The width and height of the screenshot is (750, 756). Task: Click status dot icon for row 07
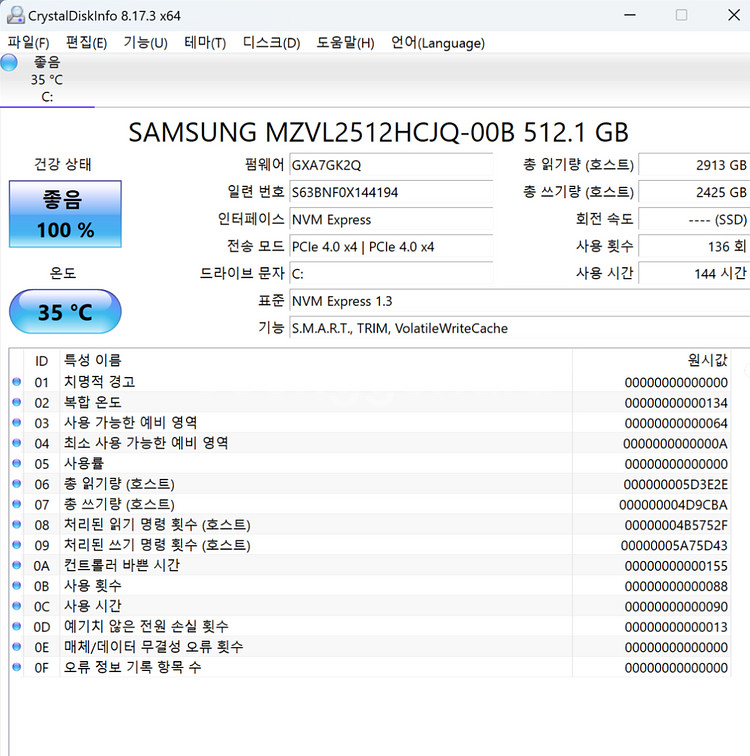click(x=16, y=504)
